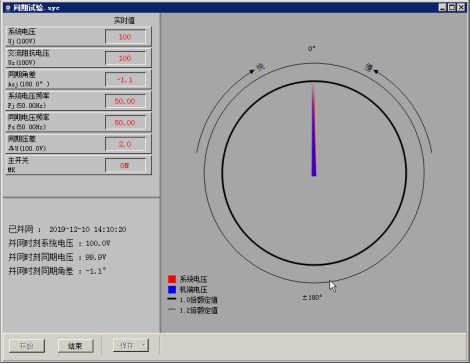Select the 同期角差 value field showing -1.1
The width and height of the screenshot is (470, 364).
point(125,80)
